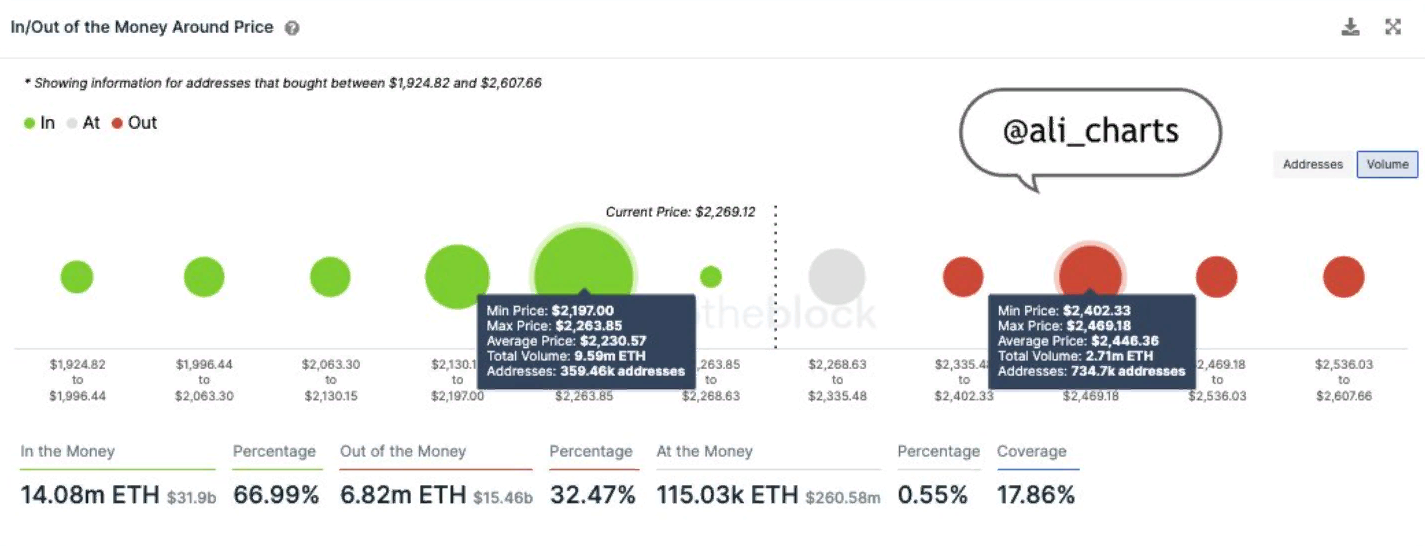Toggle the gray At legend item
1425x546 pixels.
click(84, 123)
